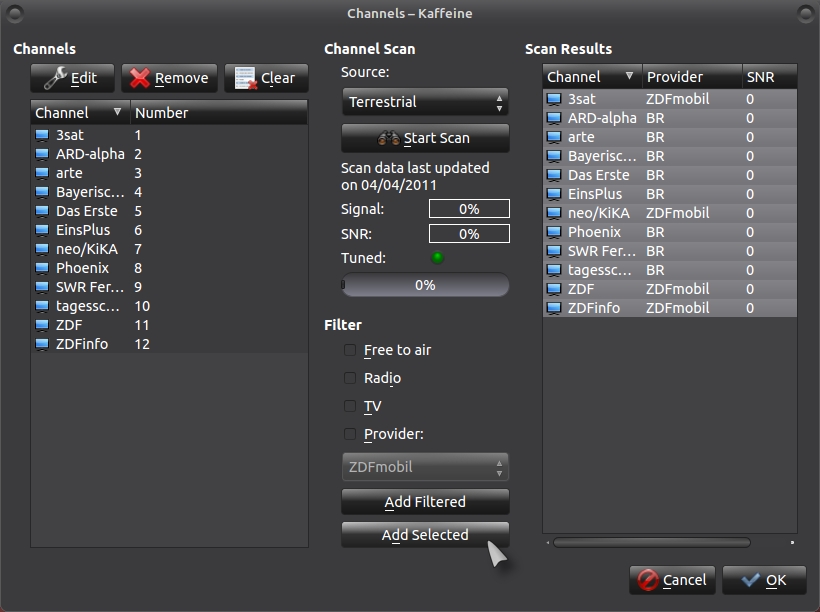Open the Terrestrial source dropdown
Screen dimensions: 820x612
click(425, 102)
